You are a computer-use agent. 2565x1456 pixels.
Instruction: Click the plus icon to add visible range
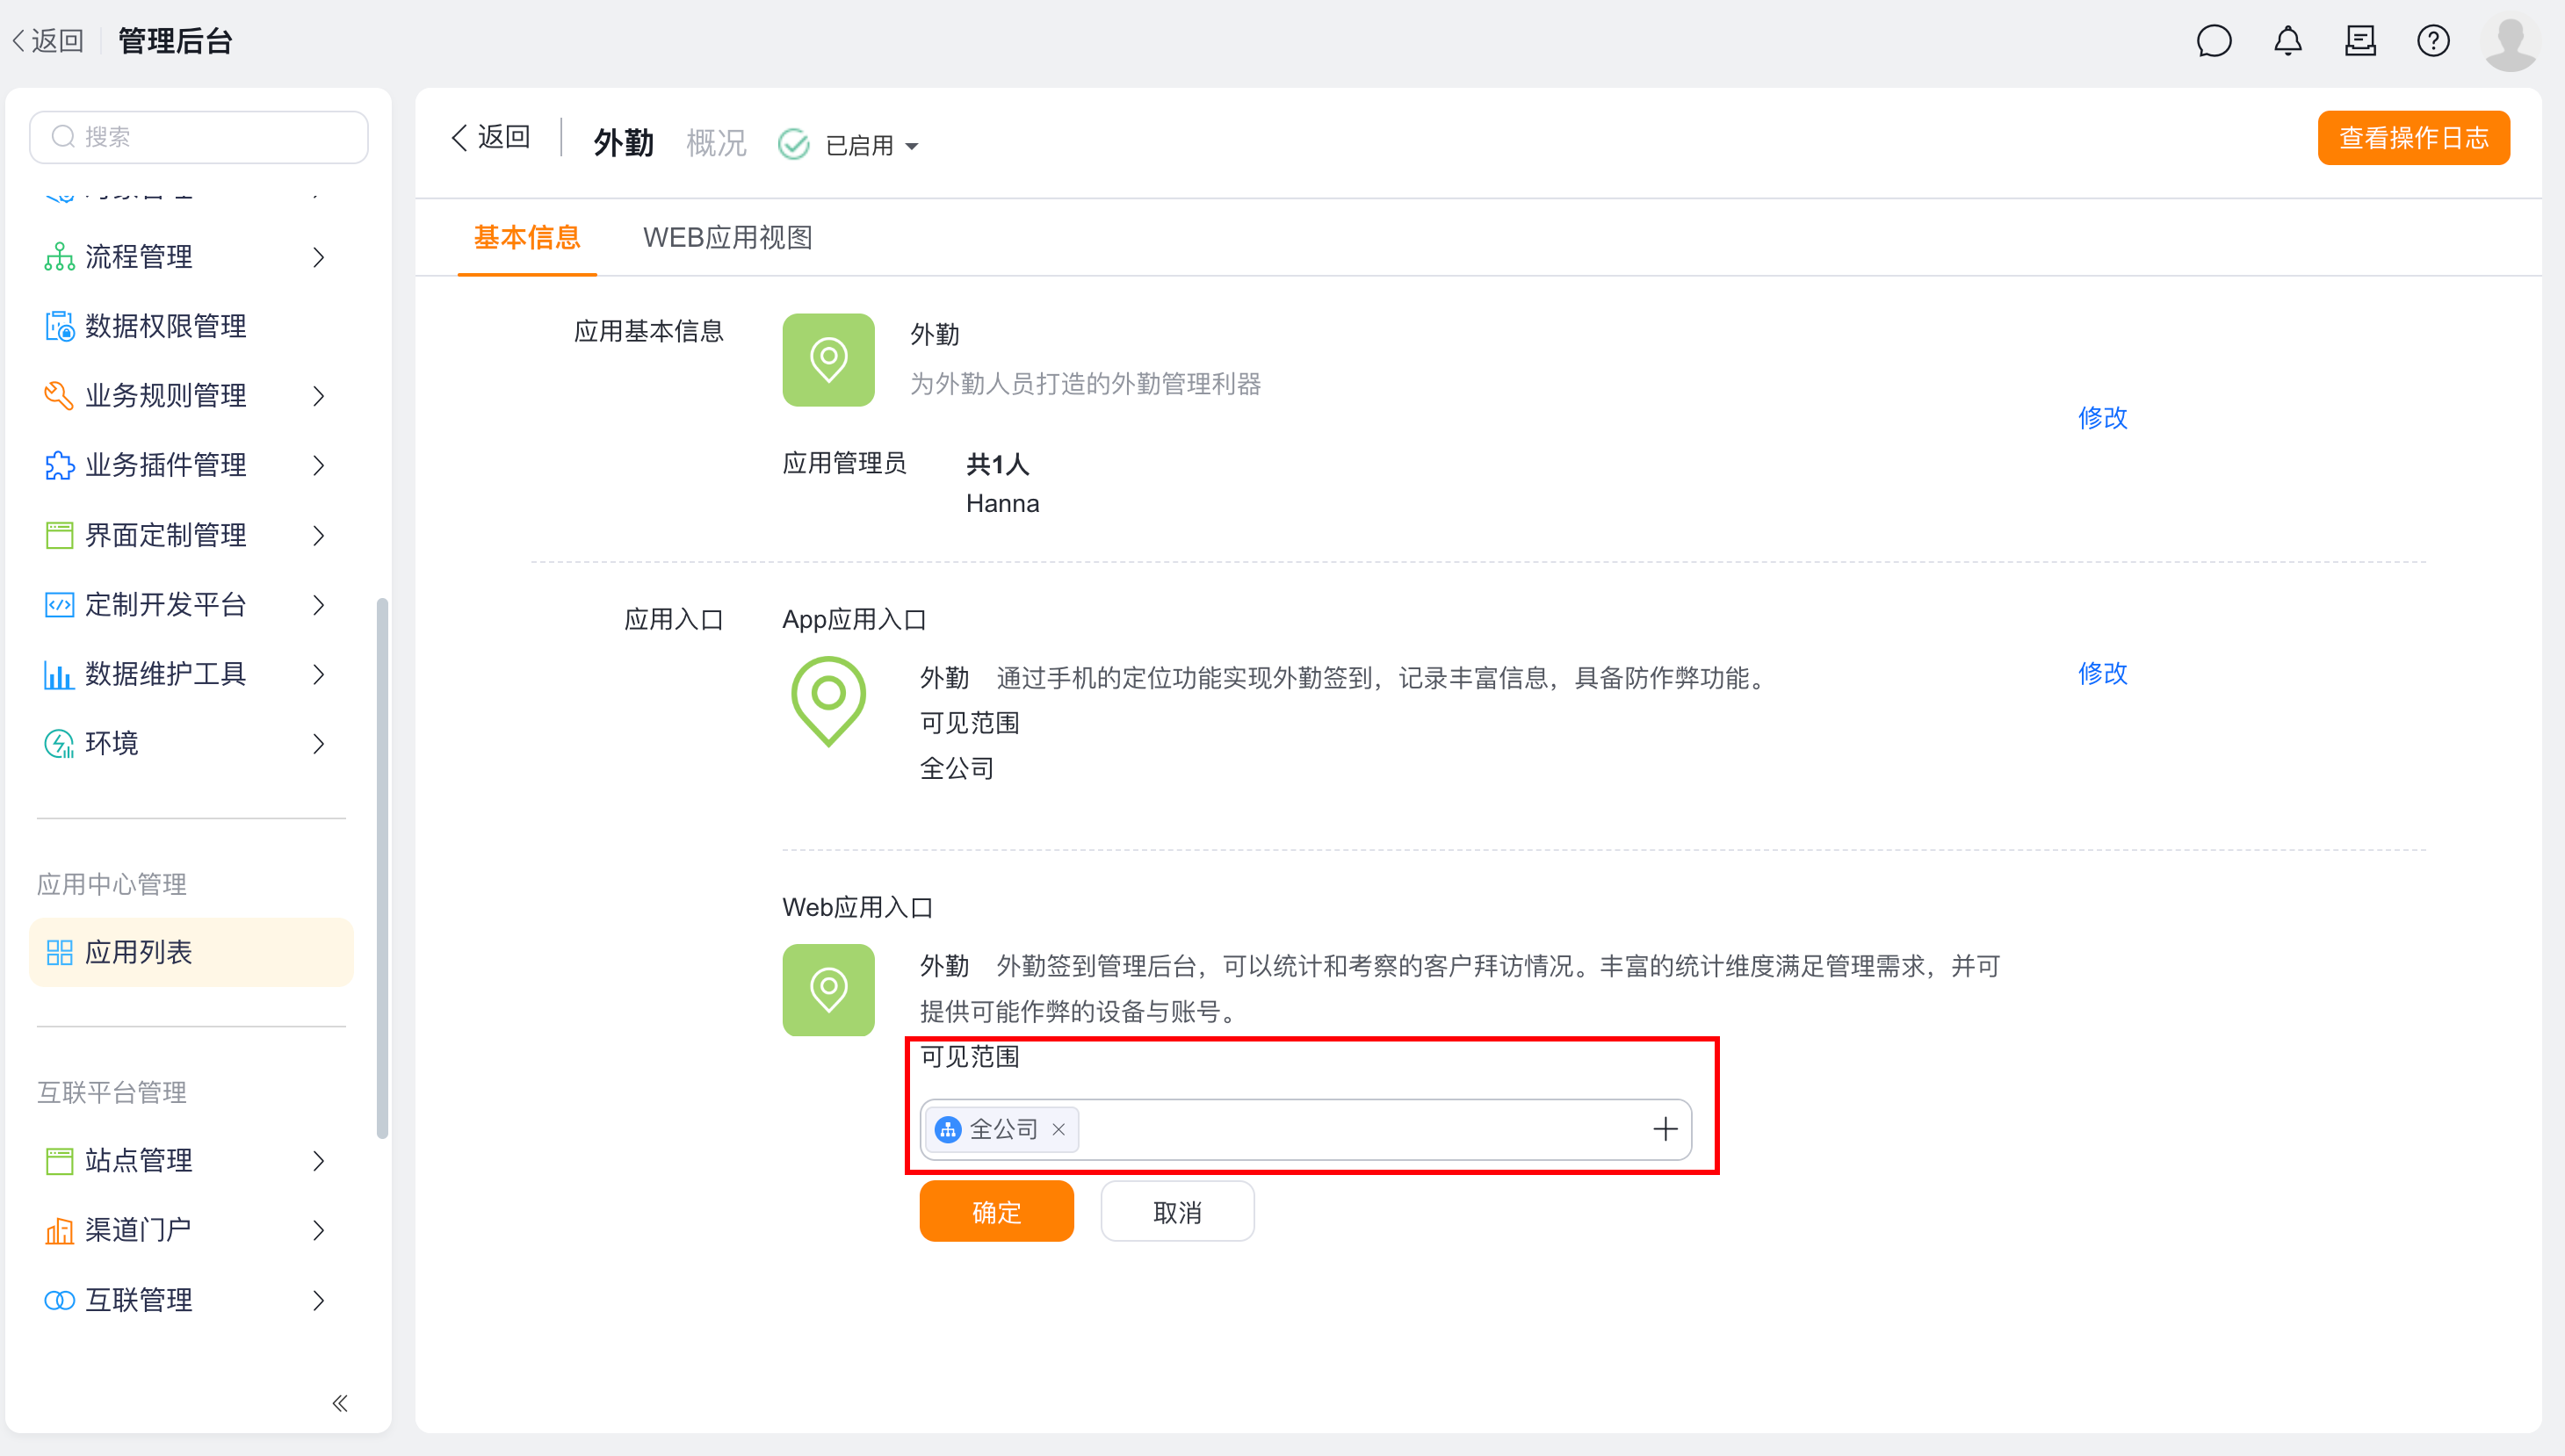[1665, 1129]
